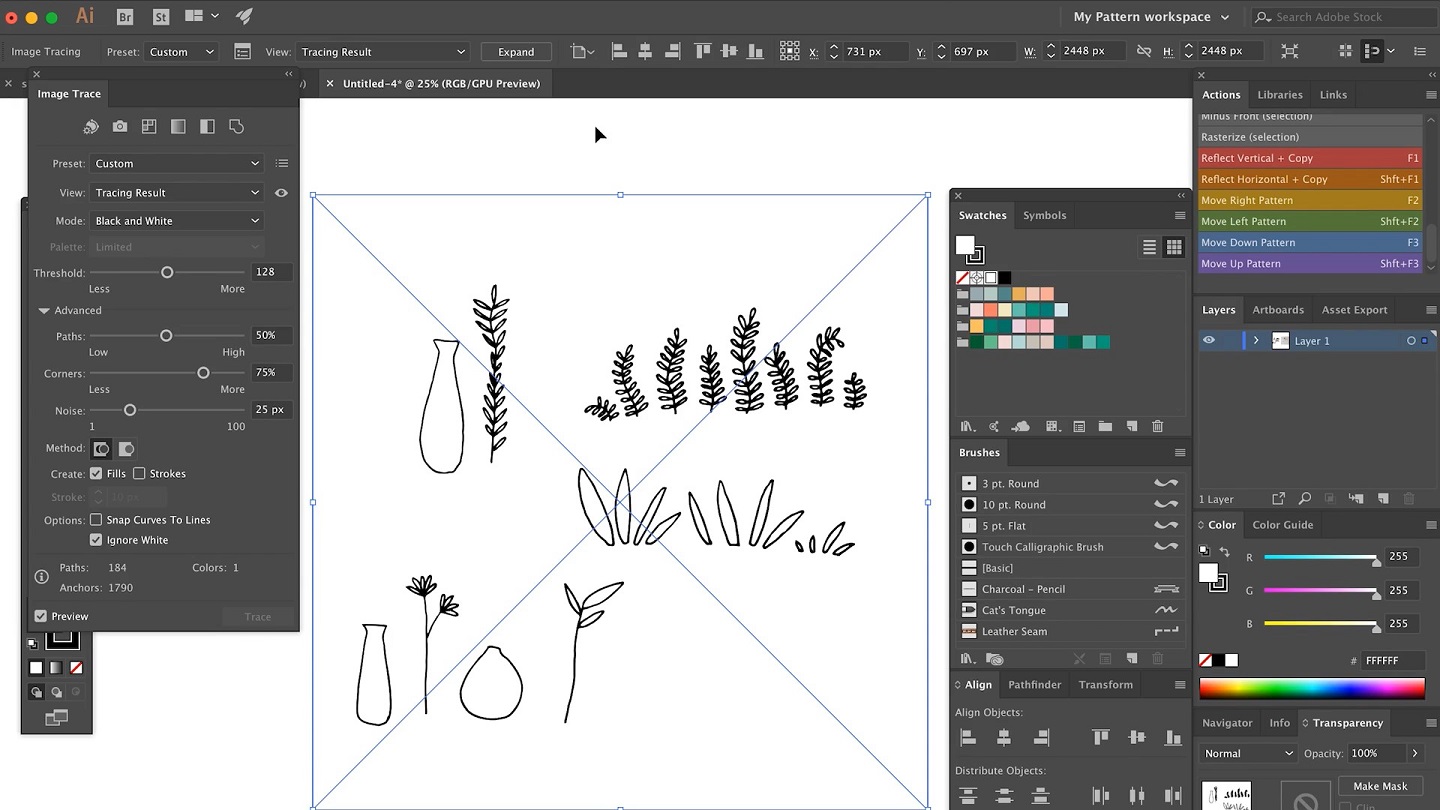Click the New Swatch icon
Image resolution: width=1440 pixels, height=810 pixels.
click(x=1131, y=426)
